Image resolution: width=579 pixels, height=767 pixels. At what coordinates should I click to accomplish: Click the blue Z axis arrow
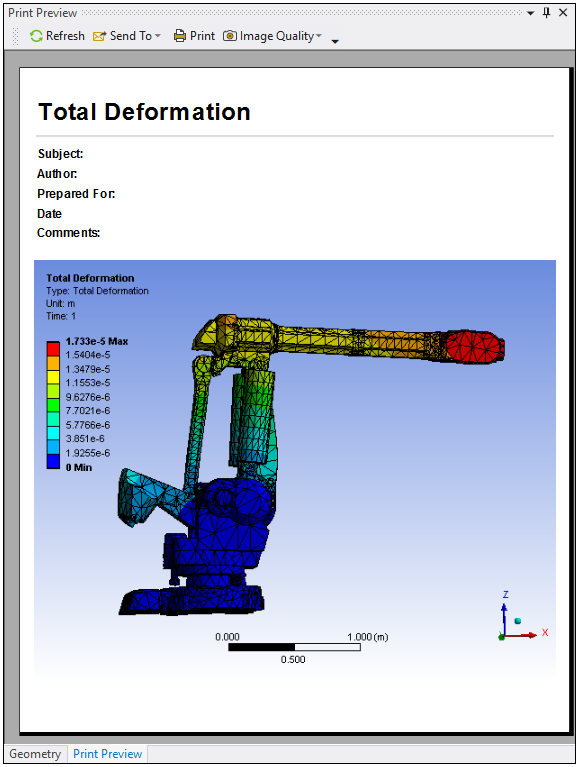(504, 619)
